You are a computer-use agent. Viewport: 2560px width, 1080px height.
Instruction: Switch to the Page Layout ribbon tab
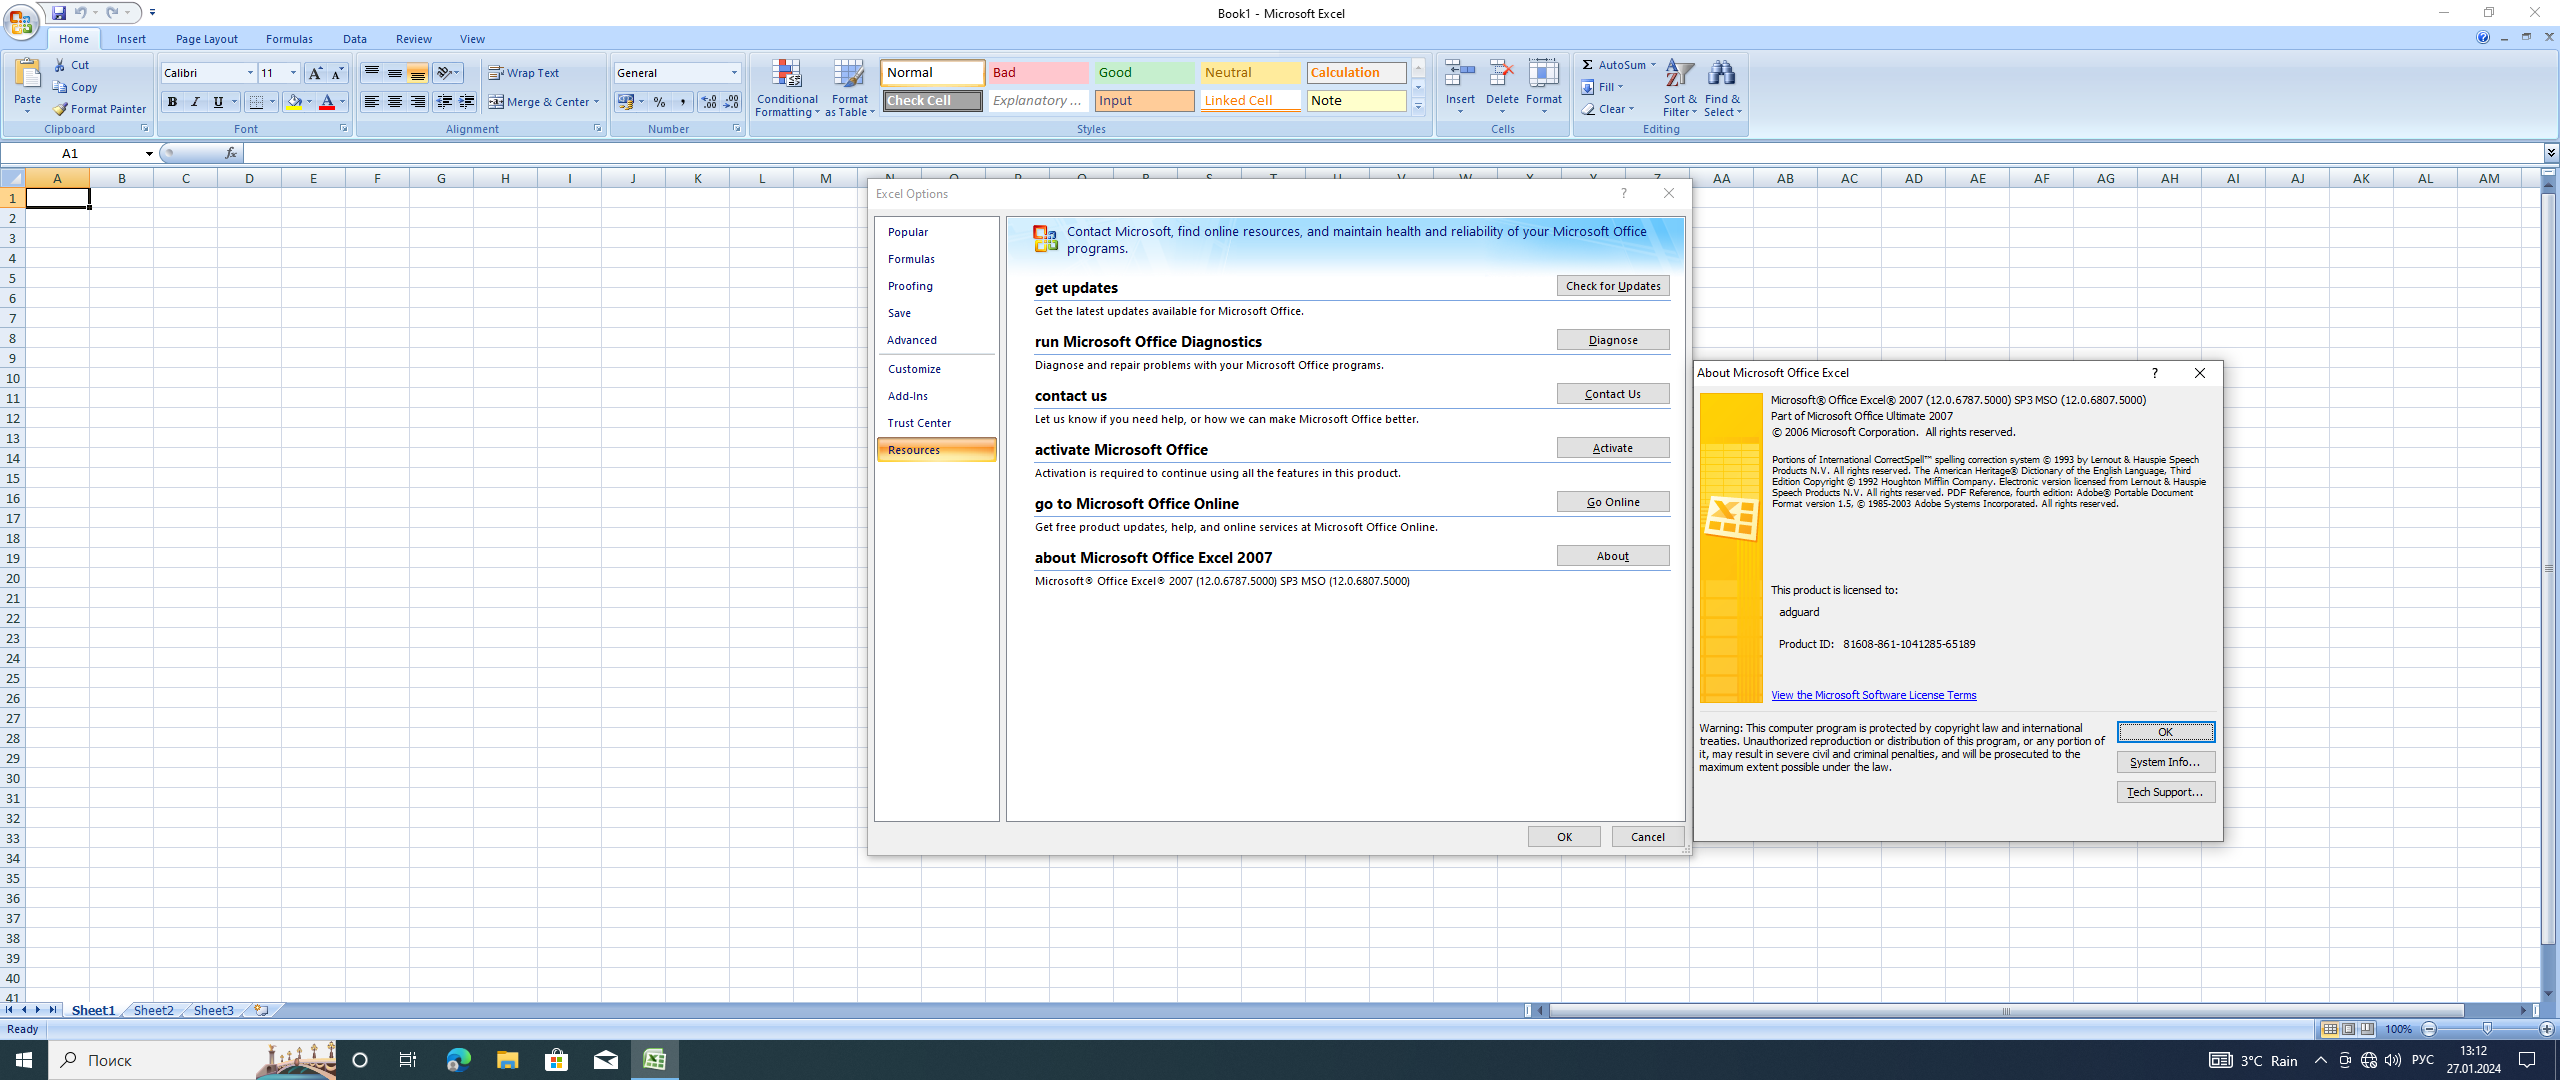206,39
